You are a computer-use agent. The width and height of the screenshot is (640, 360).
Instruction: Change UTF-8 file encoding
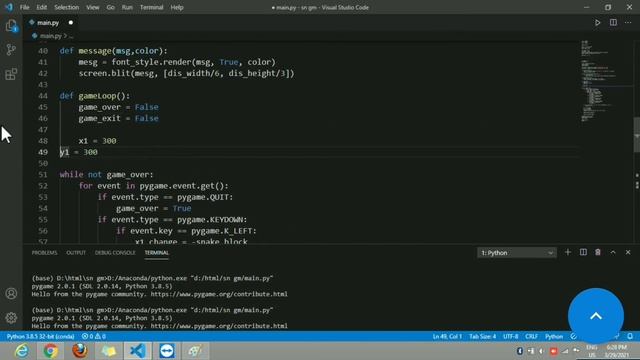tap(511, 336)
